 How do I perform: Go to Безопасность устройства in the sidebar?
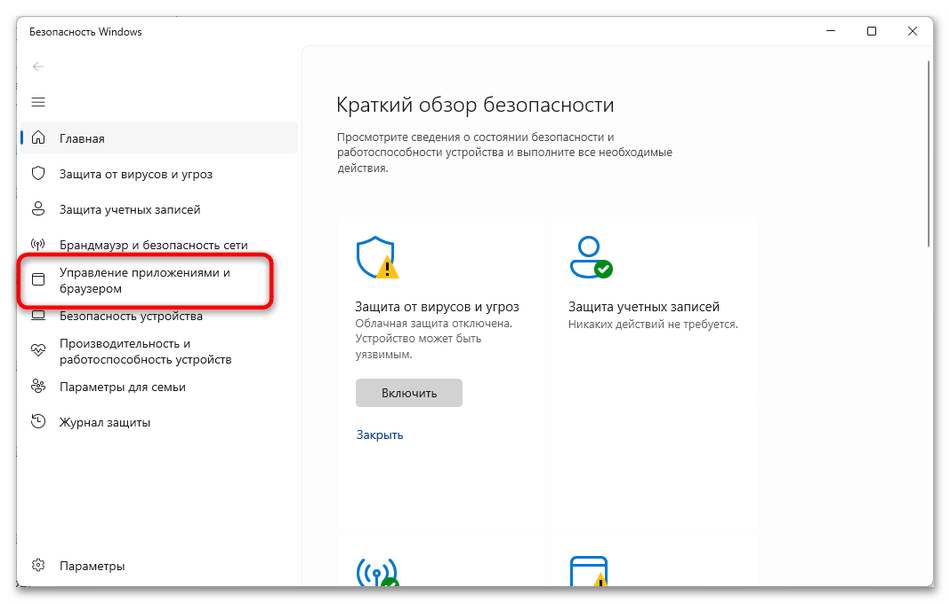pos(131,316)
